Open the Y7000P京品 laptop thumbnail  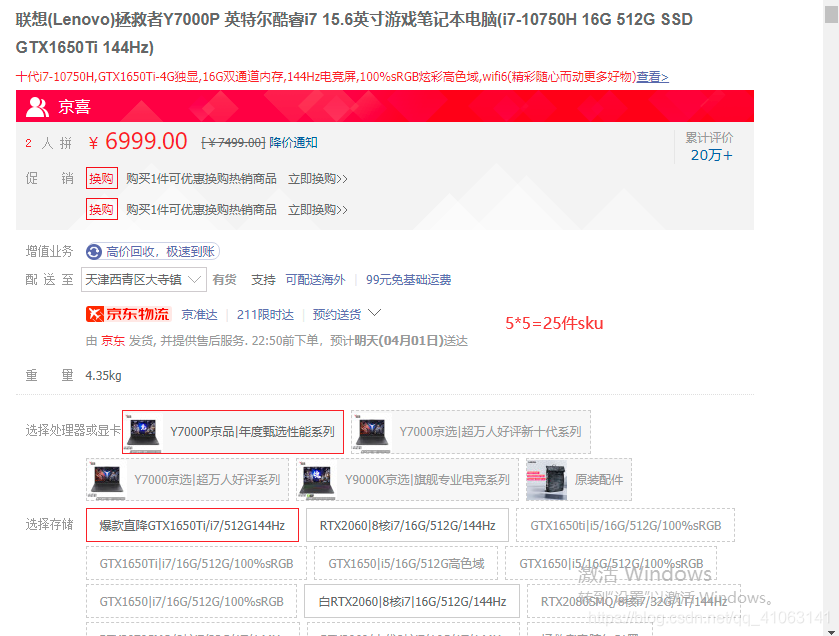tap(143, 432)
